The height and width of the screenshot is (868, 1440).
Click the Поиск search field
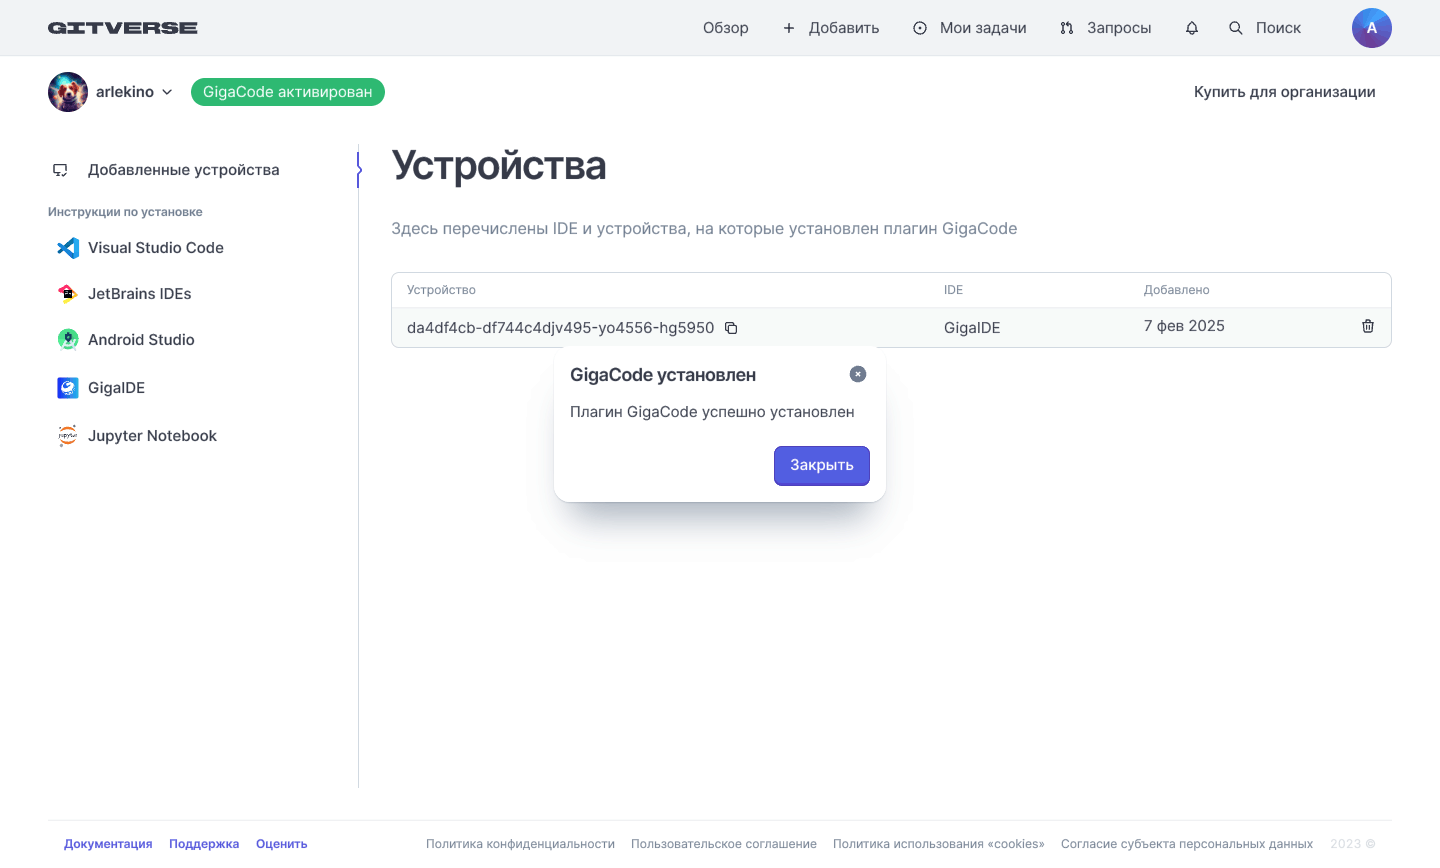click(1266, 28)
